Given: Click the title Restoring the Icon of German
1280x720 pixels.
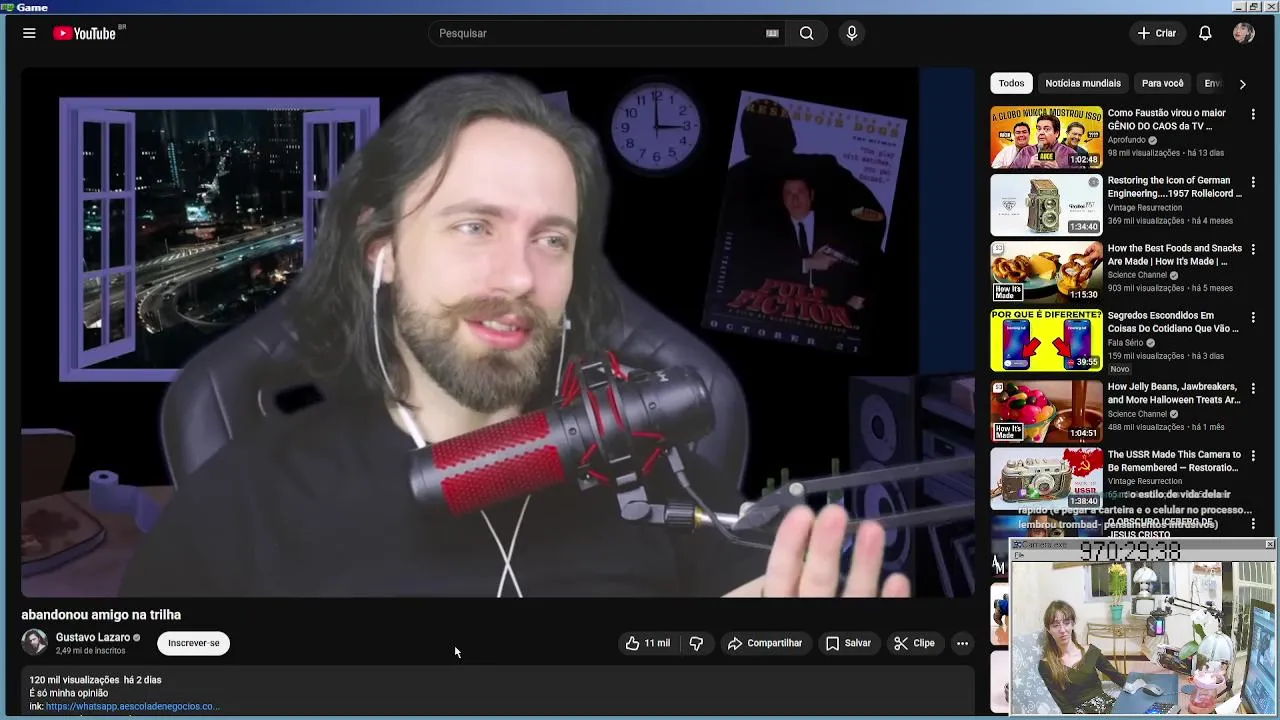Looking at the screenshot, I should [x=1169, y=181].
